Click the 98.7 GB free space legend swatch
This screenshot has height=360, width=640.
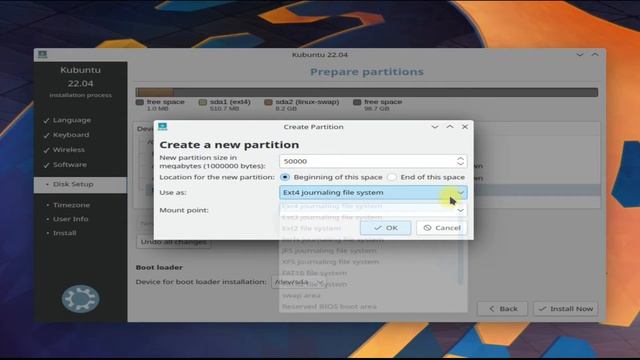(357, 102)
